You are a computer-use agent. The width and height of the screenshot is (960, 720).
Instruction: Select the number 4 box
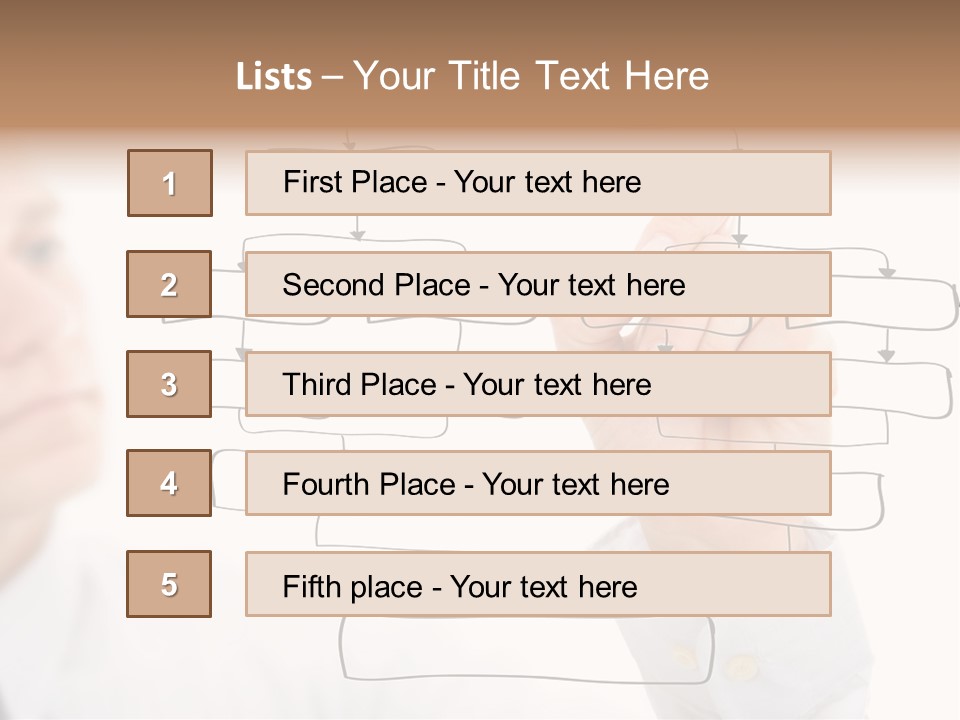(169, 483)
